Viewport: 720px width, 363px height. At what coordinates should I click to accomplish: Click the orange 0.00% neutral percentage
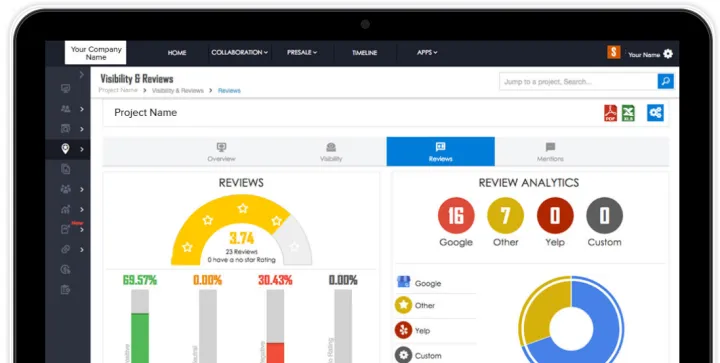208,280
